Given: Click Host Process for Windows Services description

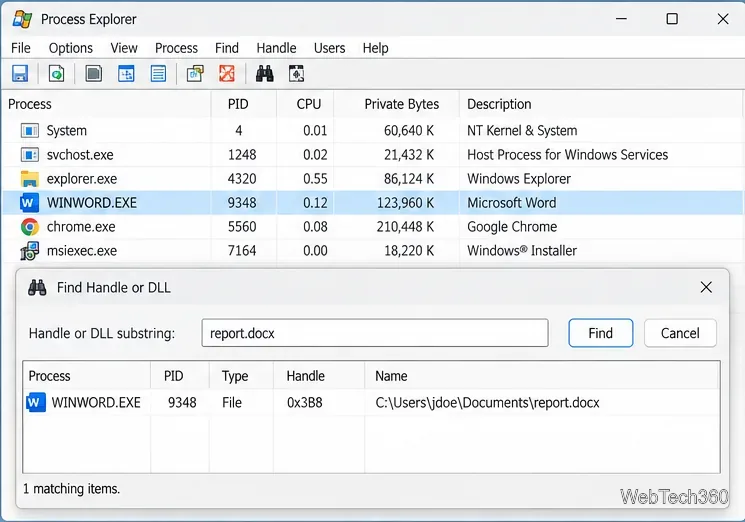Looking at the screenshot, I should pos(567,154).
